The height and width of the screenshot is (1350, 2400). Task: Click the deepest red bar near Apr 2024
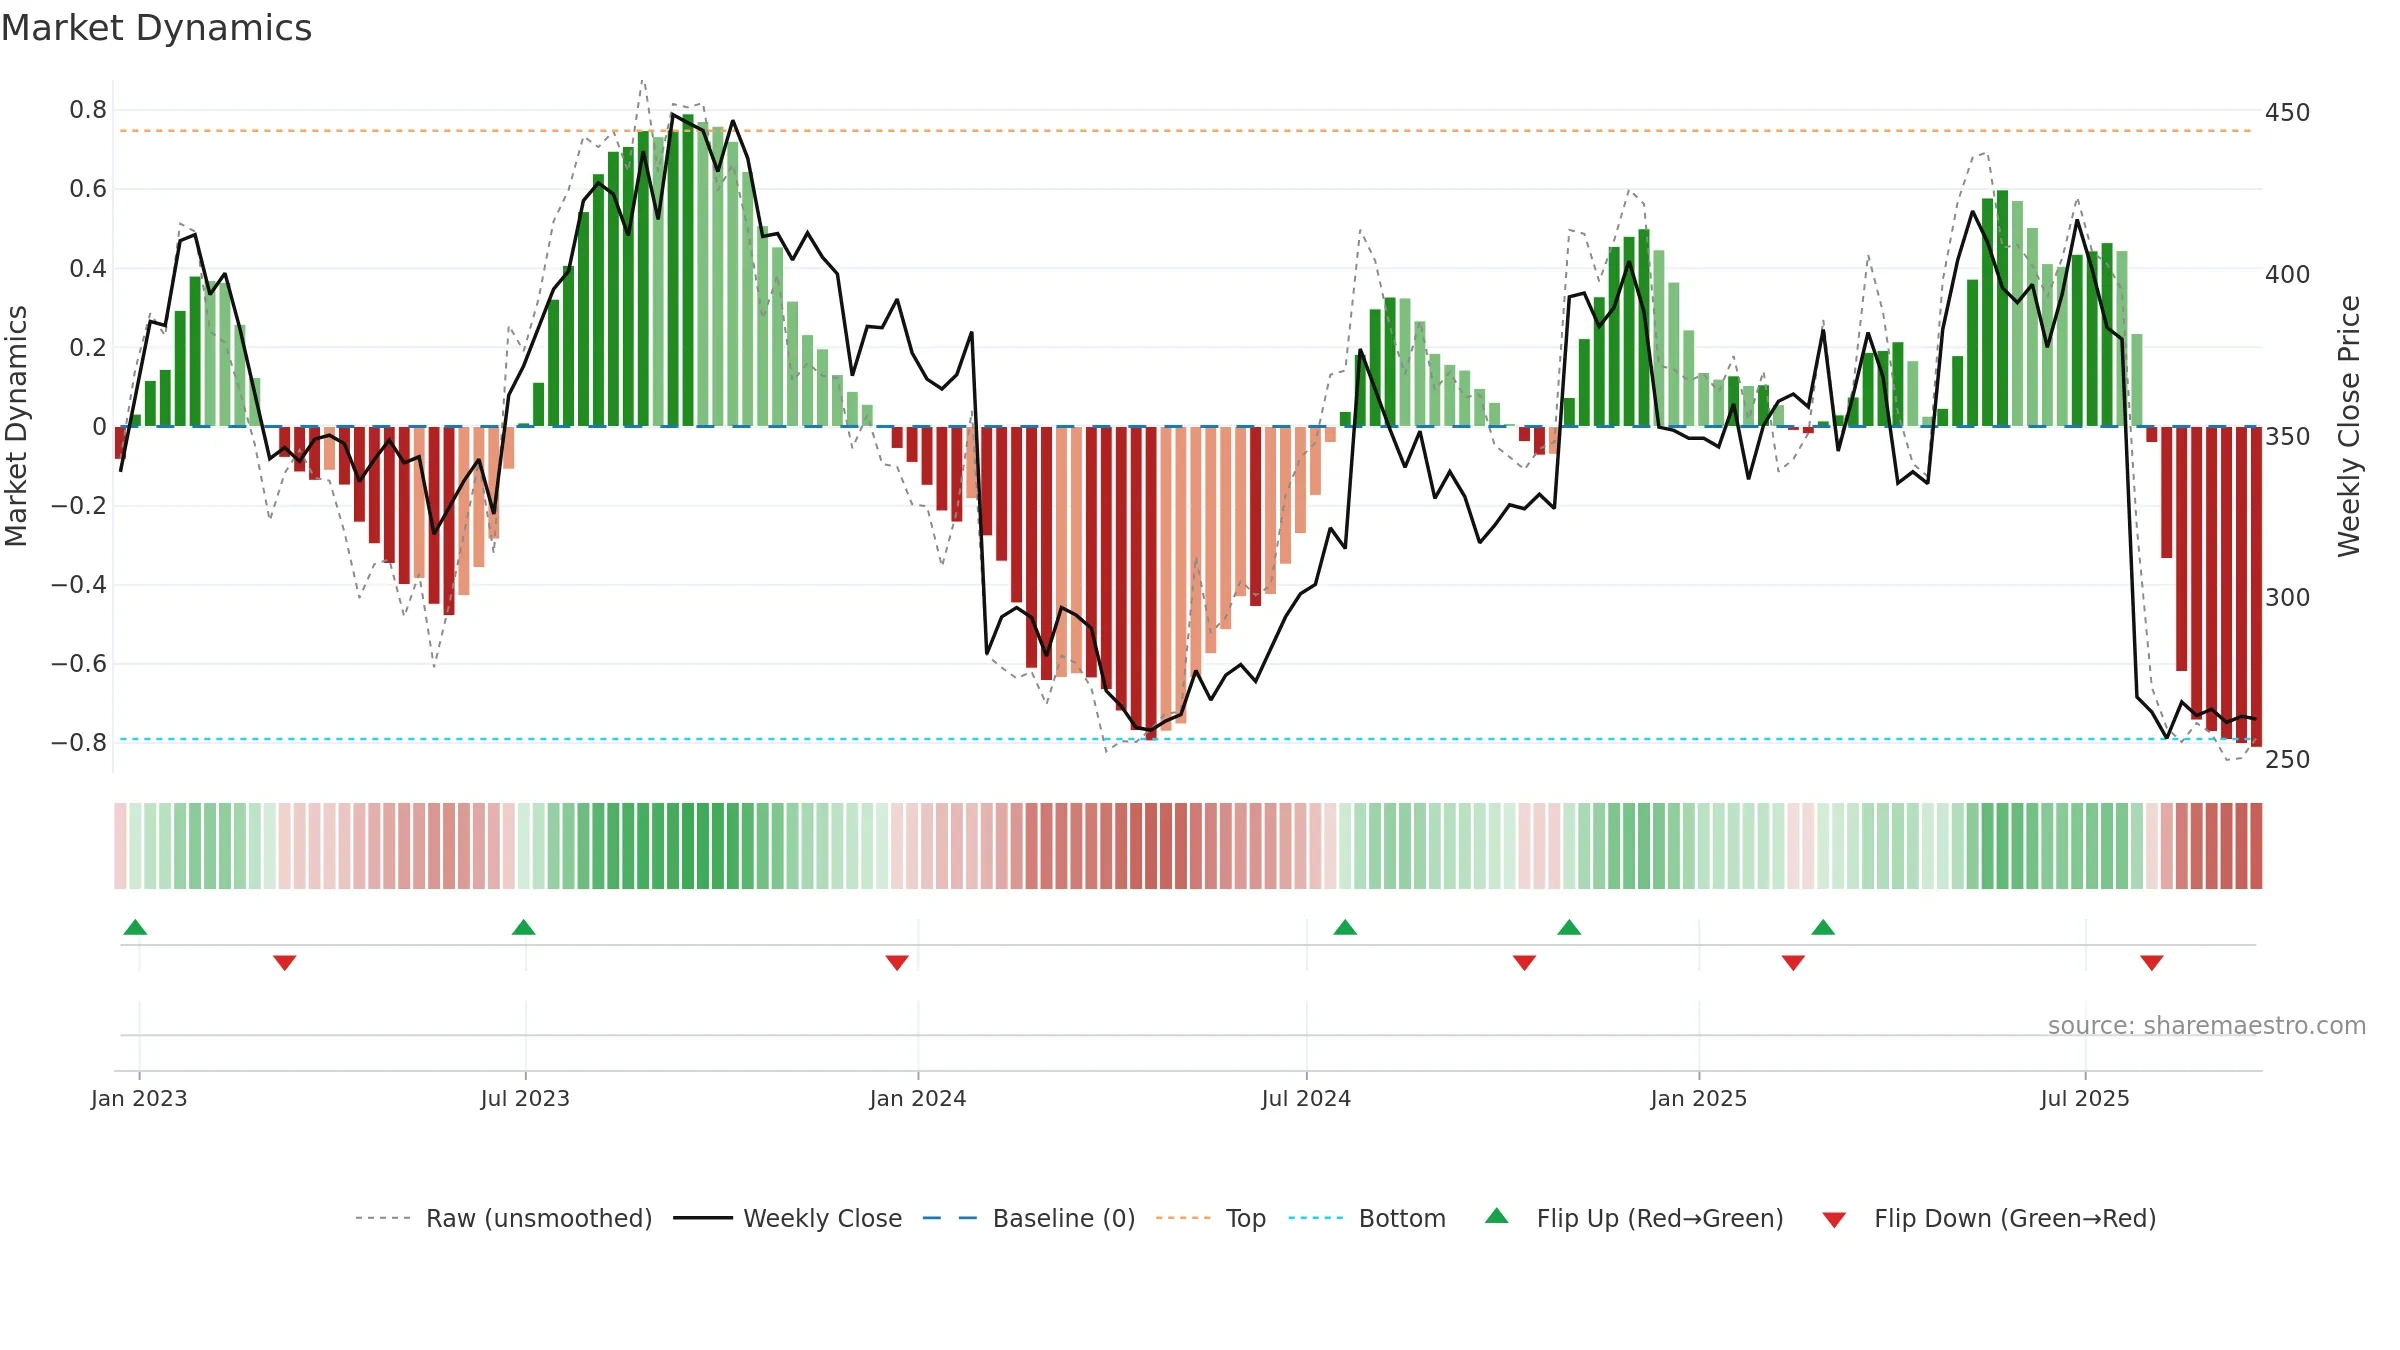(1151, 583)
